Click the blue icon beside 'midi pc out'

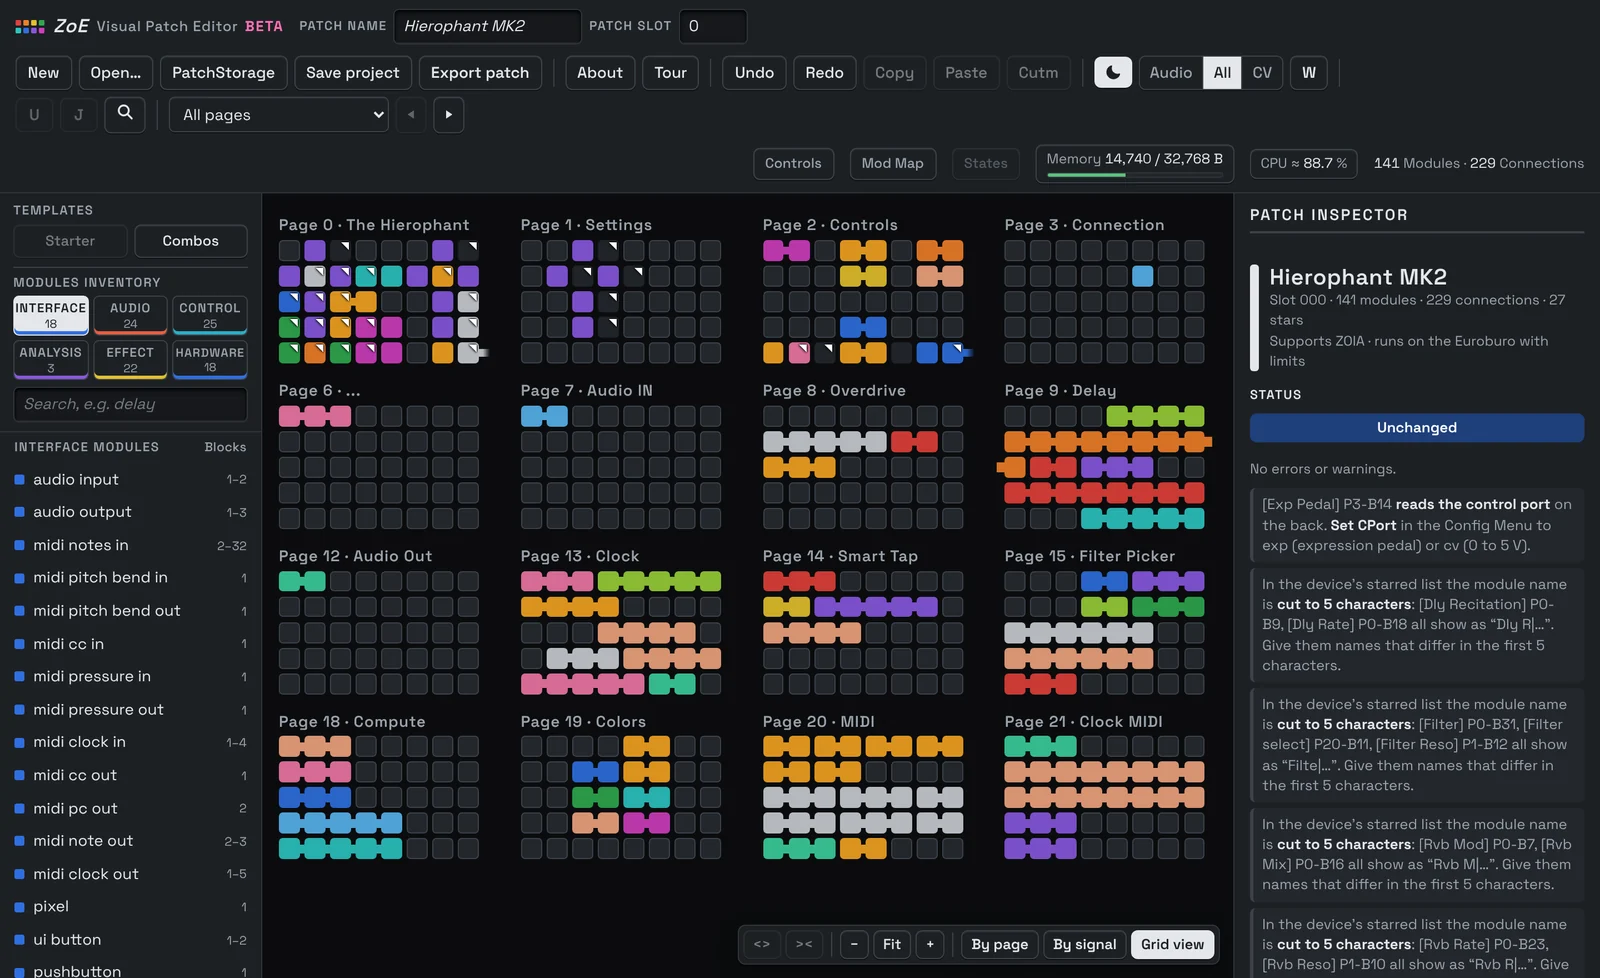click(20, 808)
